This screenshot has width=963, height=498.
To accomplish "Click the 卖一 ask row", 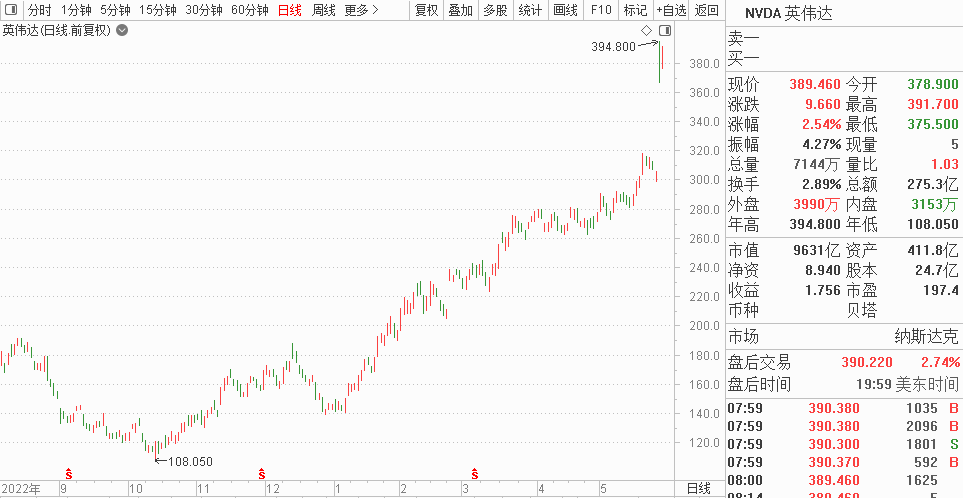I will 843,39.
